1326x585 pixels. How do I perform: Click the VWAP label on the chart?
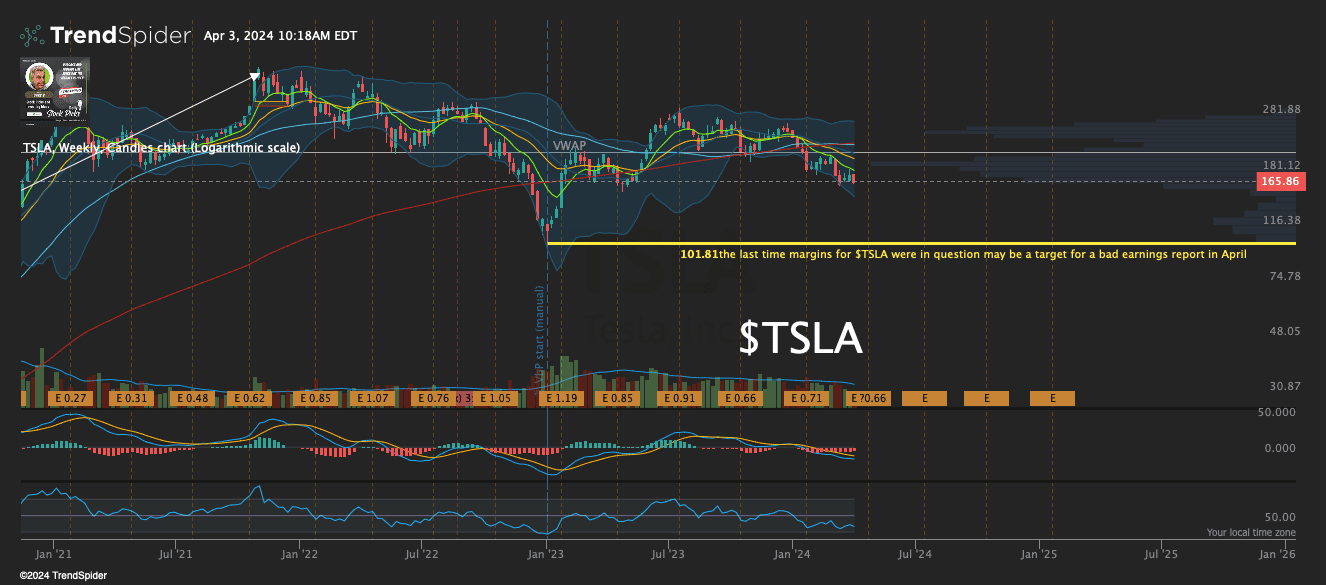coord(568,146)
